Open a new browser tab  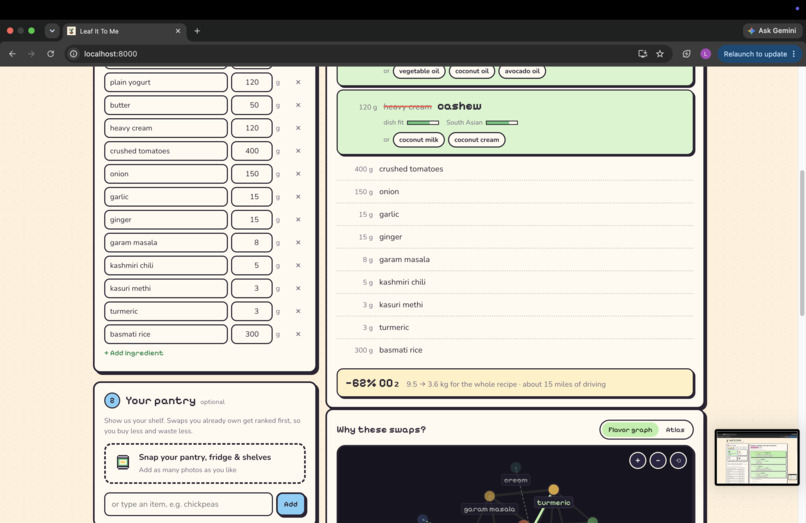coord(197,31)
